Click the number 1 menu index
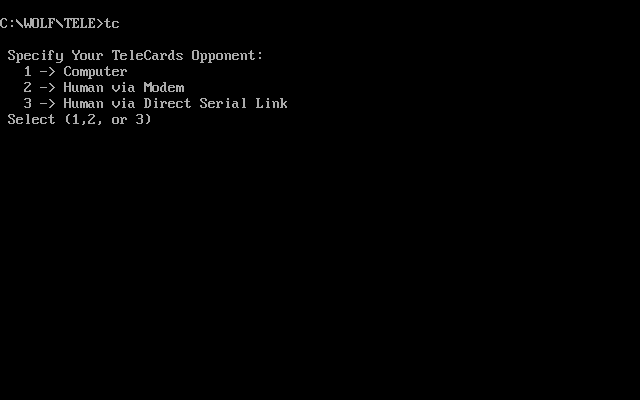 pyautogui.click(x=28, y=71)
